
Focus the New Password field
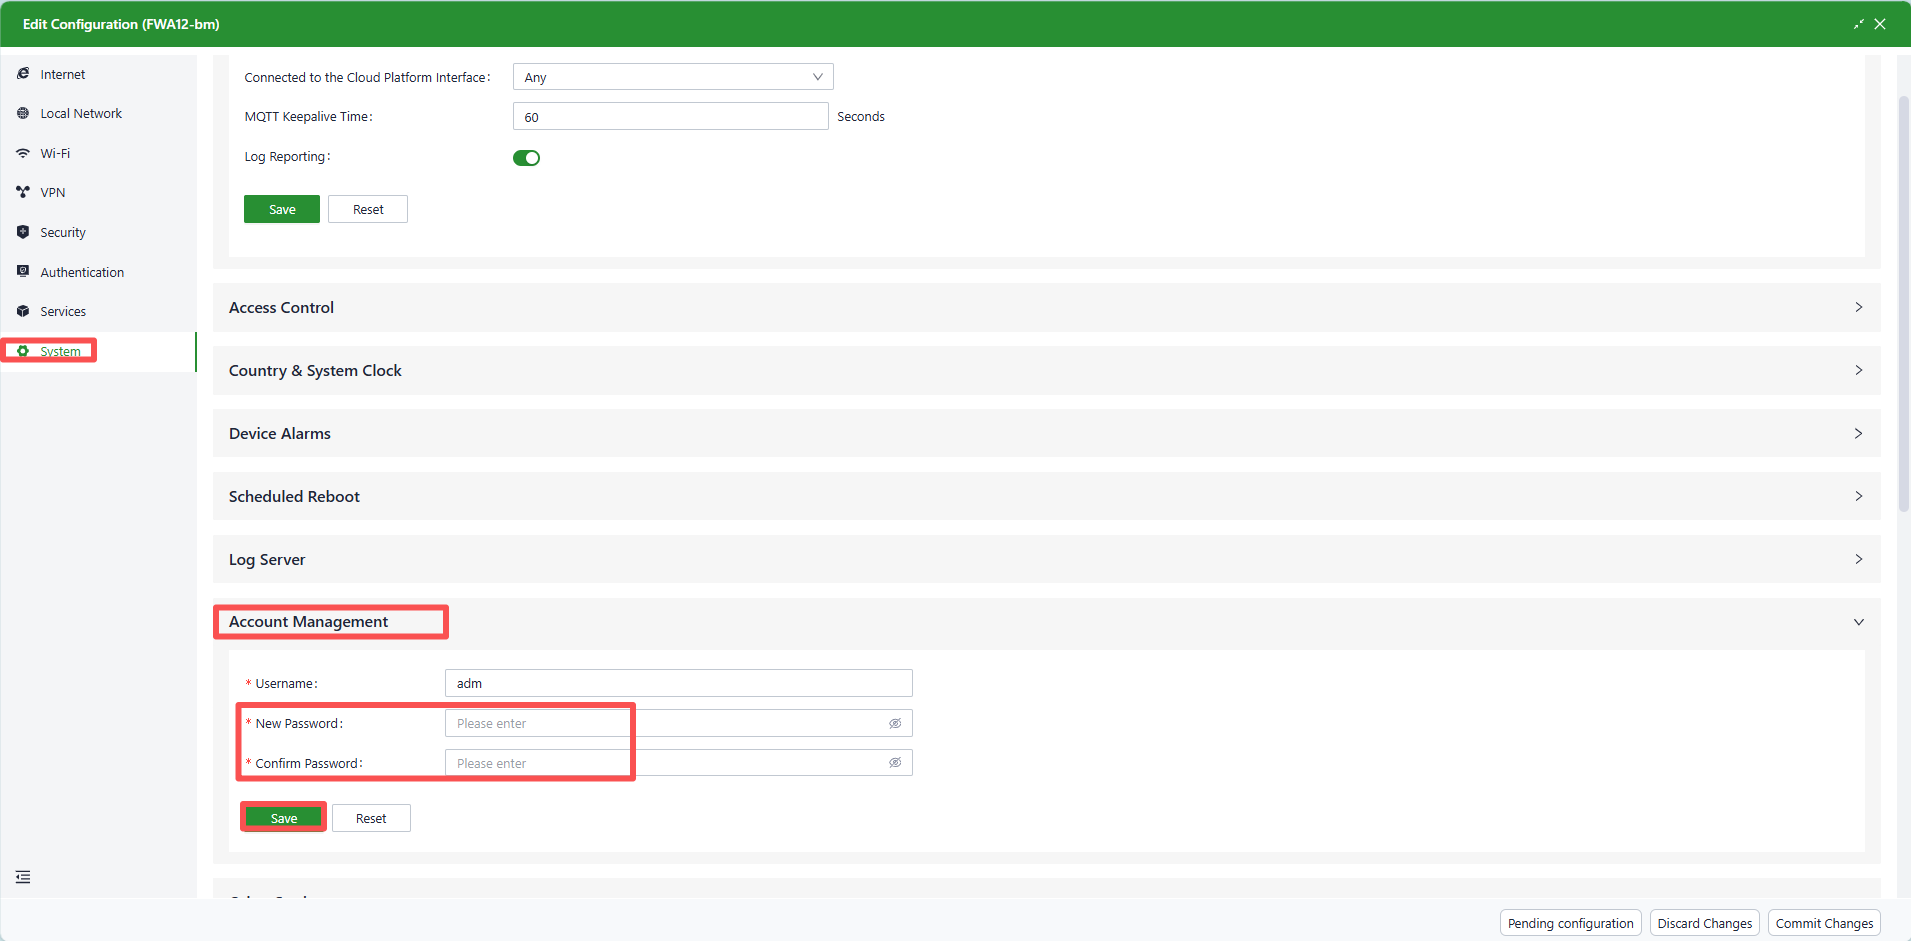[x=679, y=723]
